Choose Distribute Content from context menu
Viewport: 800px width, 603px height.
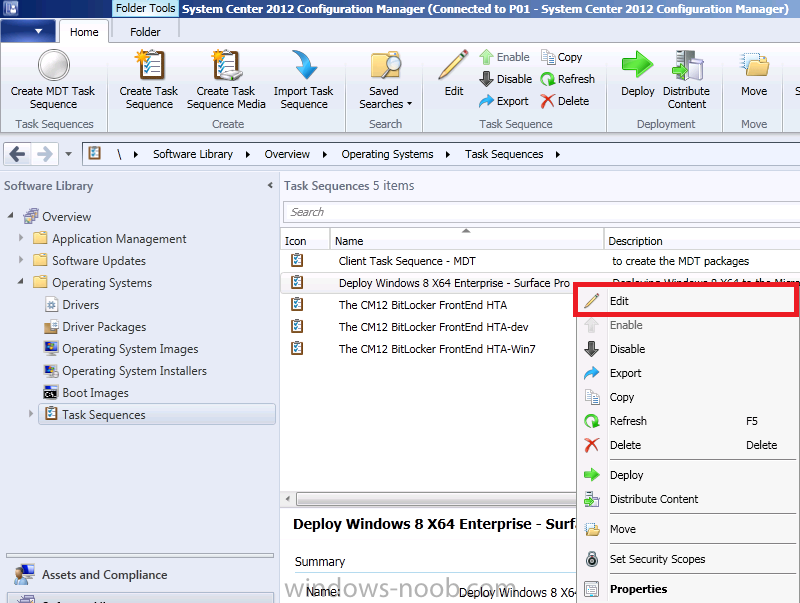coord(687,499)
